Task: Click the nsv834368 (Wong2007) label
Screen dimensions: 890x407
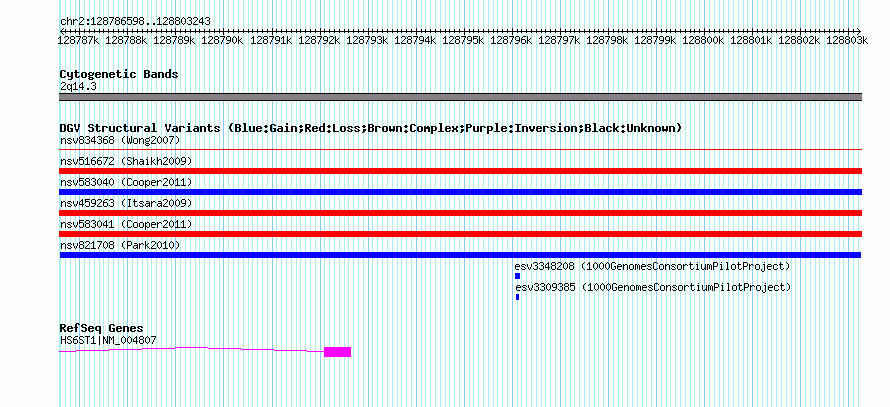Action: click(120, 140)
